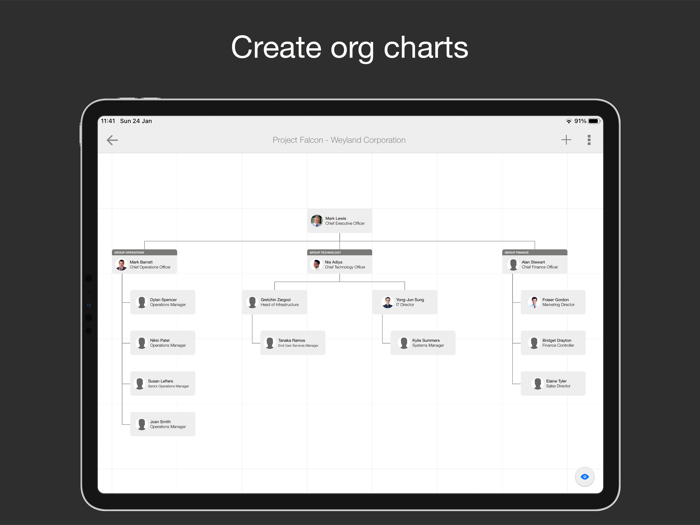
Task: Select the Group Operations header label
Action: pyautogui.click(x=144, y=253)
